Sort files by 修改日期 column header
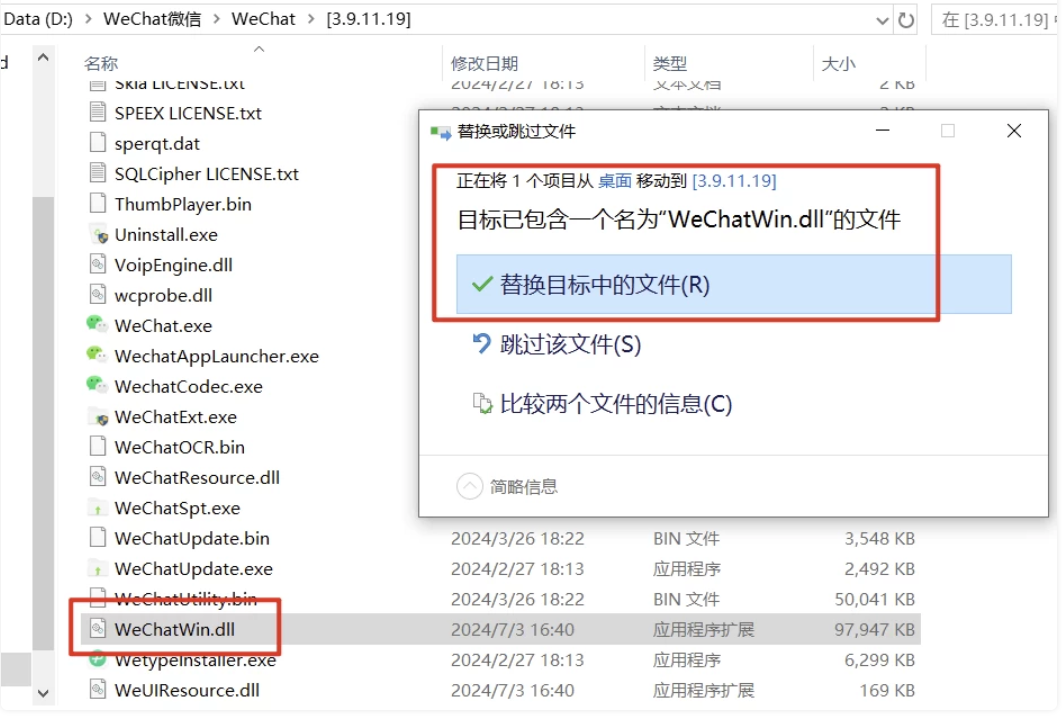Image resolution: width=1062 pixels, height=719 pixels. (485, 64)
